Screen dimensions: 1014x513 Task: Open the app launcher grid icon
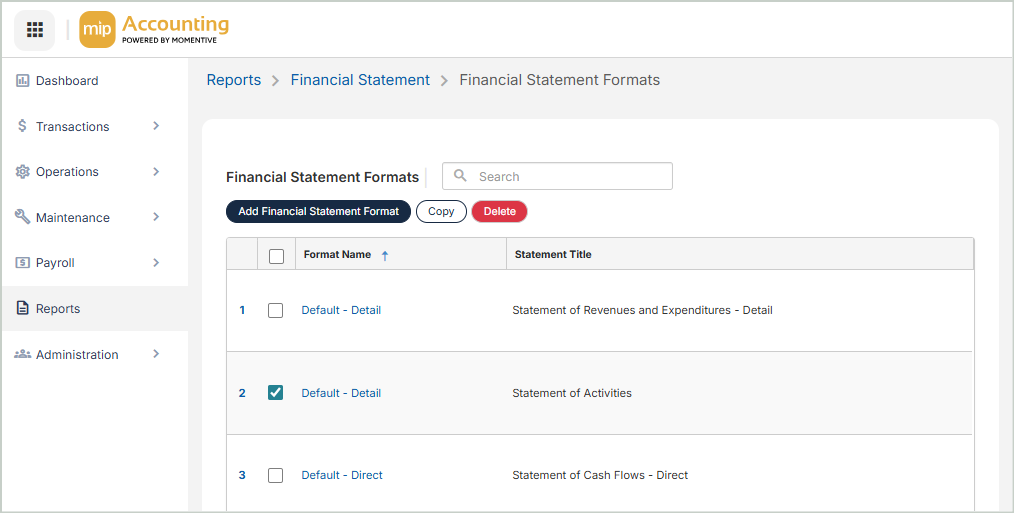pyautogui.click(x=35, y=30)
